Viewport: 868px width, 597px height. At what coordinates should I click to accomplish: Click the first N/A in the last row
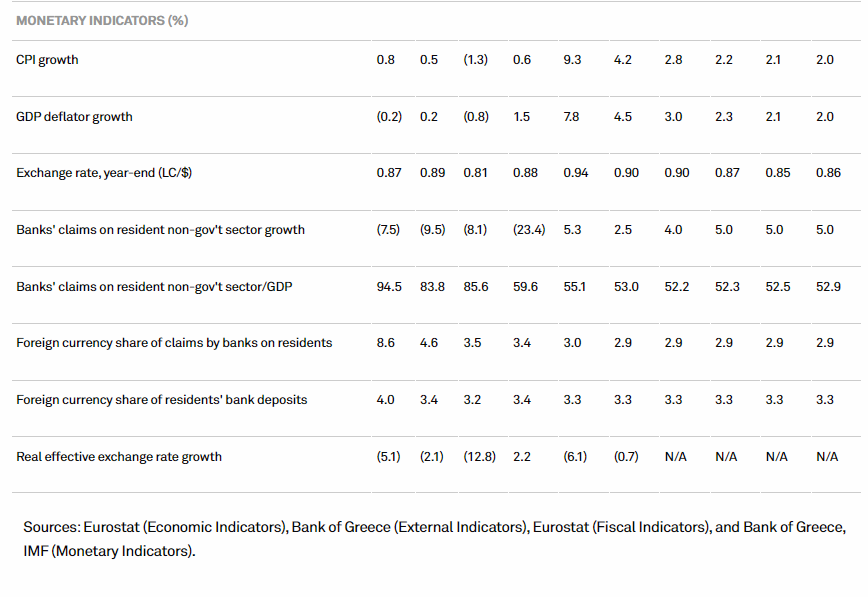coord(675,457)
